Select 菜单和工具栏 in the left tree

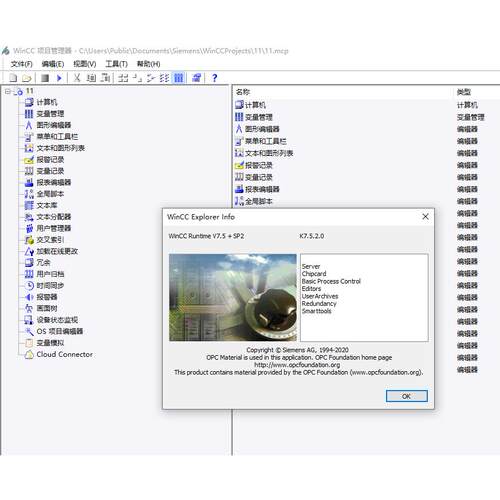coord(57,136)
